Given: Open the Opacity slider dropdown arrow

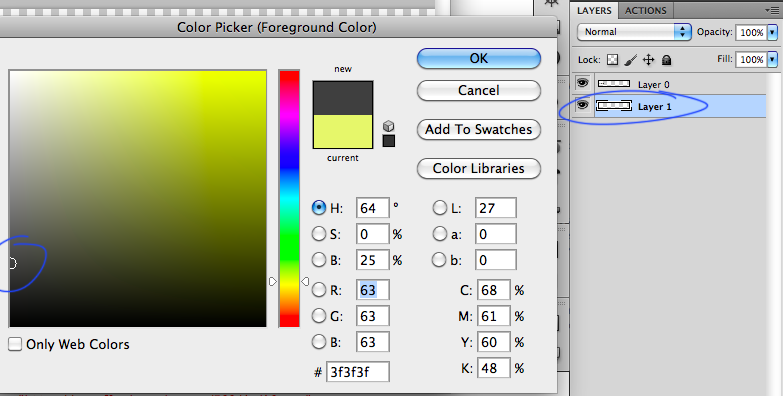Looking at the screenshot, I should 773,32.
